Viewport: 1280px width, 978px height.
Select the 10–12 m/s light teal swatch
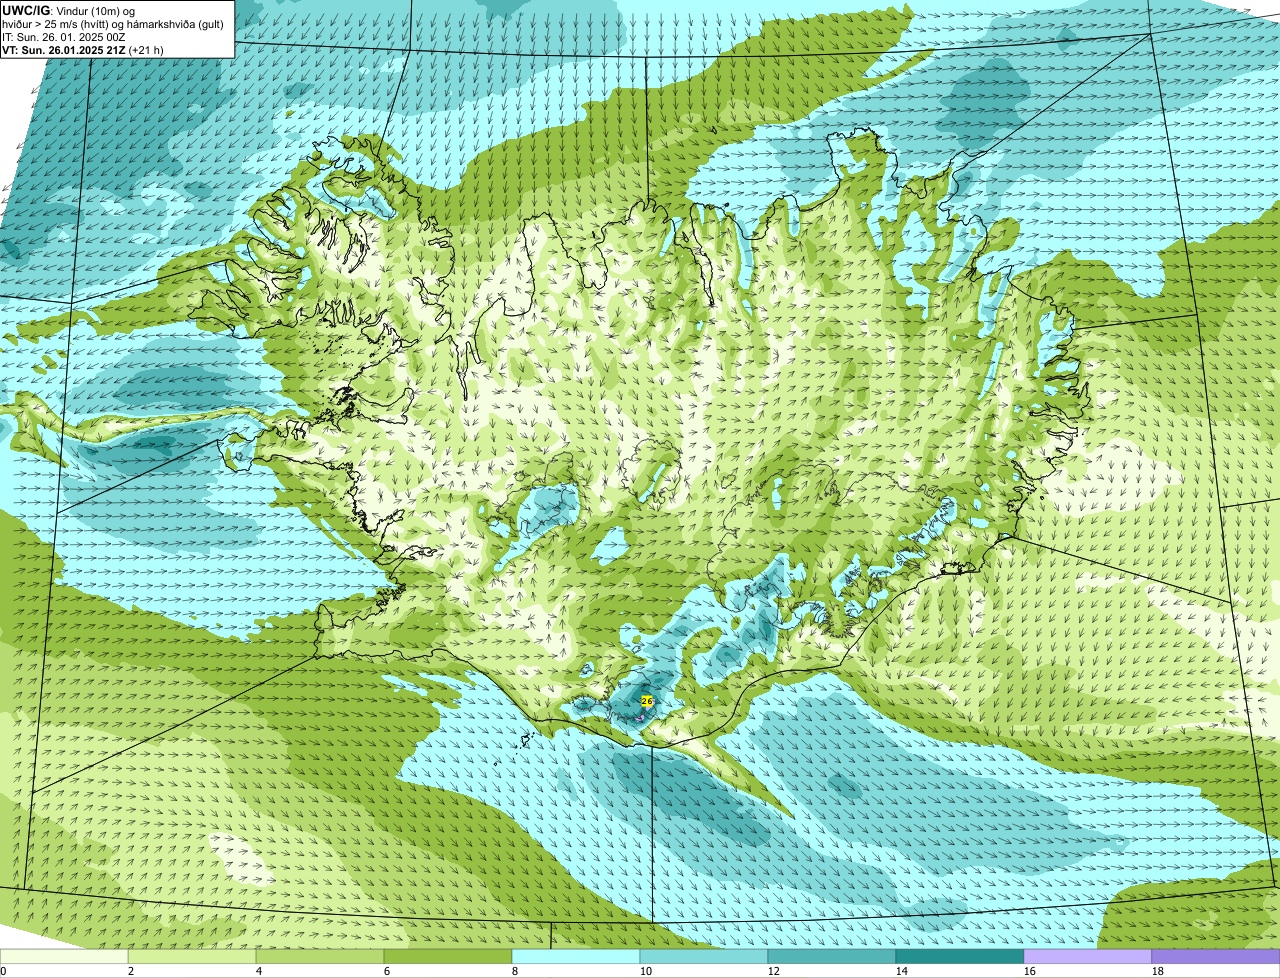pyautogui.click(x=704, y=957)
